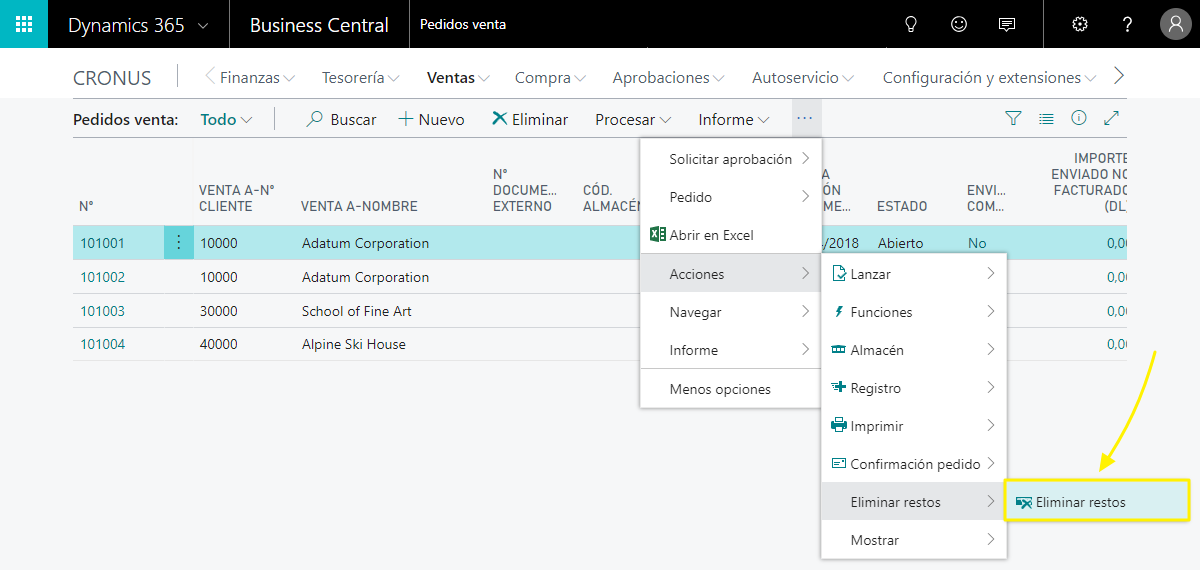
Task: Click the Nuevo button
Action: pos(431,120)
